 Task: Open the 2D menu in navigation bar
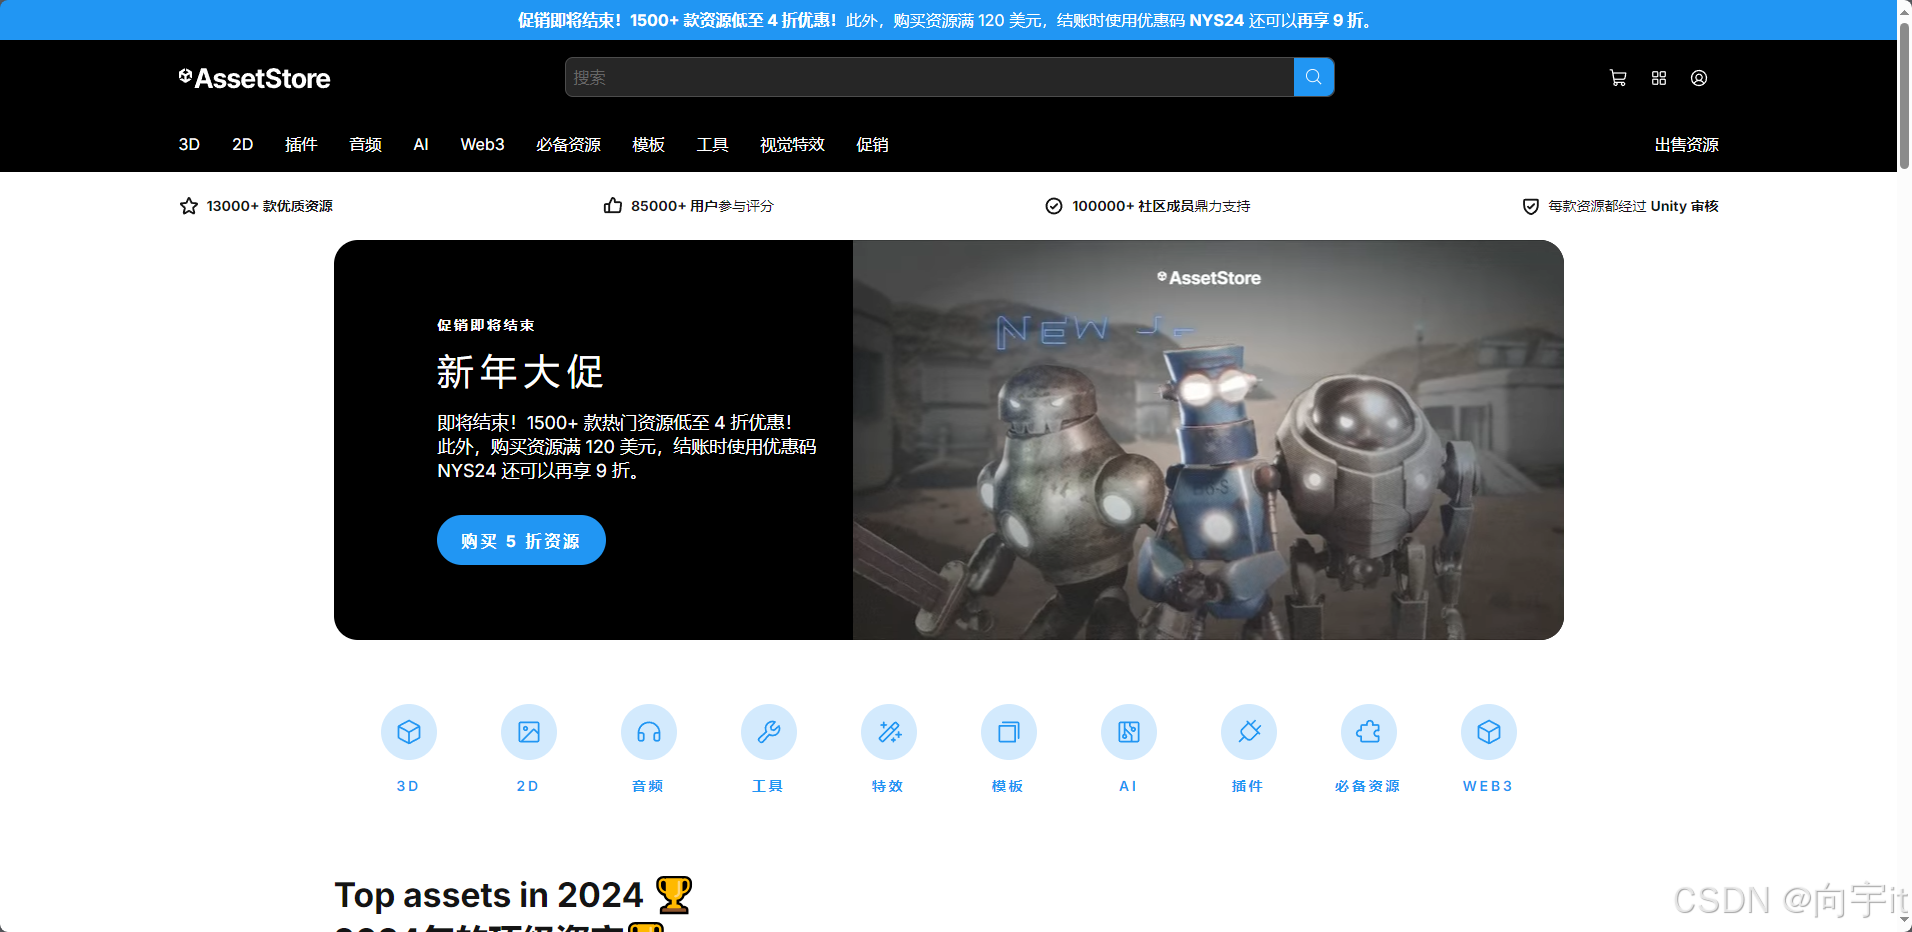(x=242, y=145)
